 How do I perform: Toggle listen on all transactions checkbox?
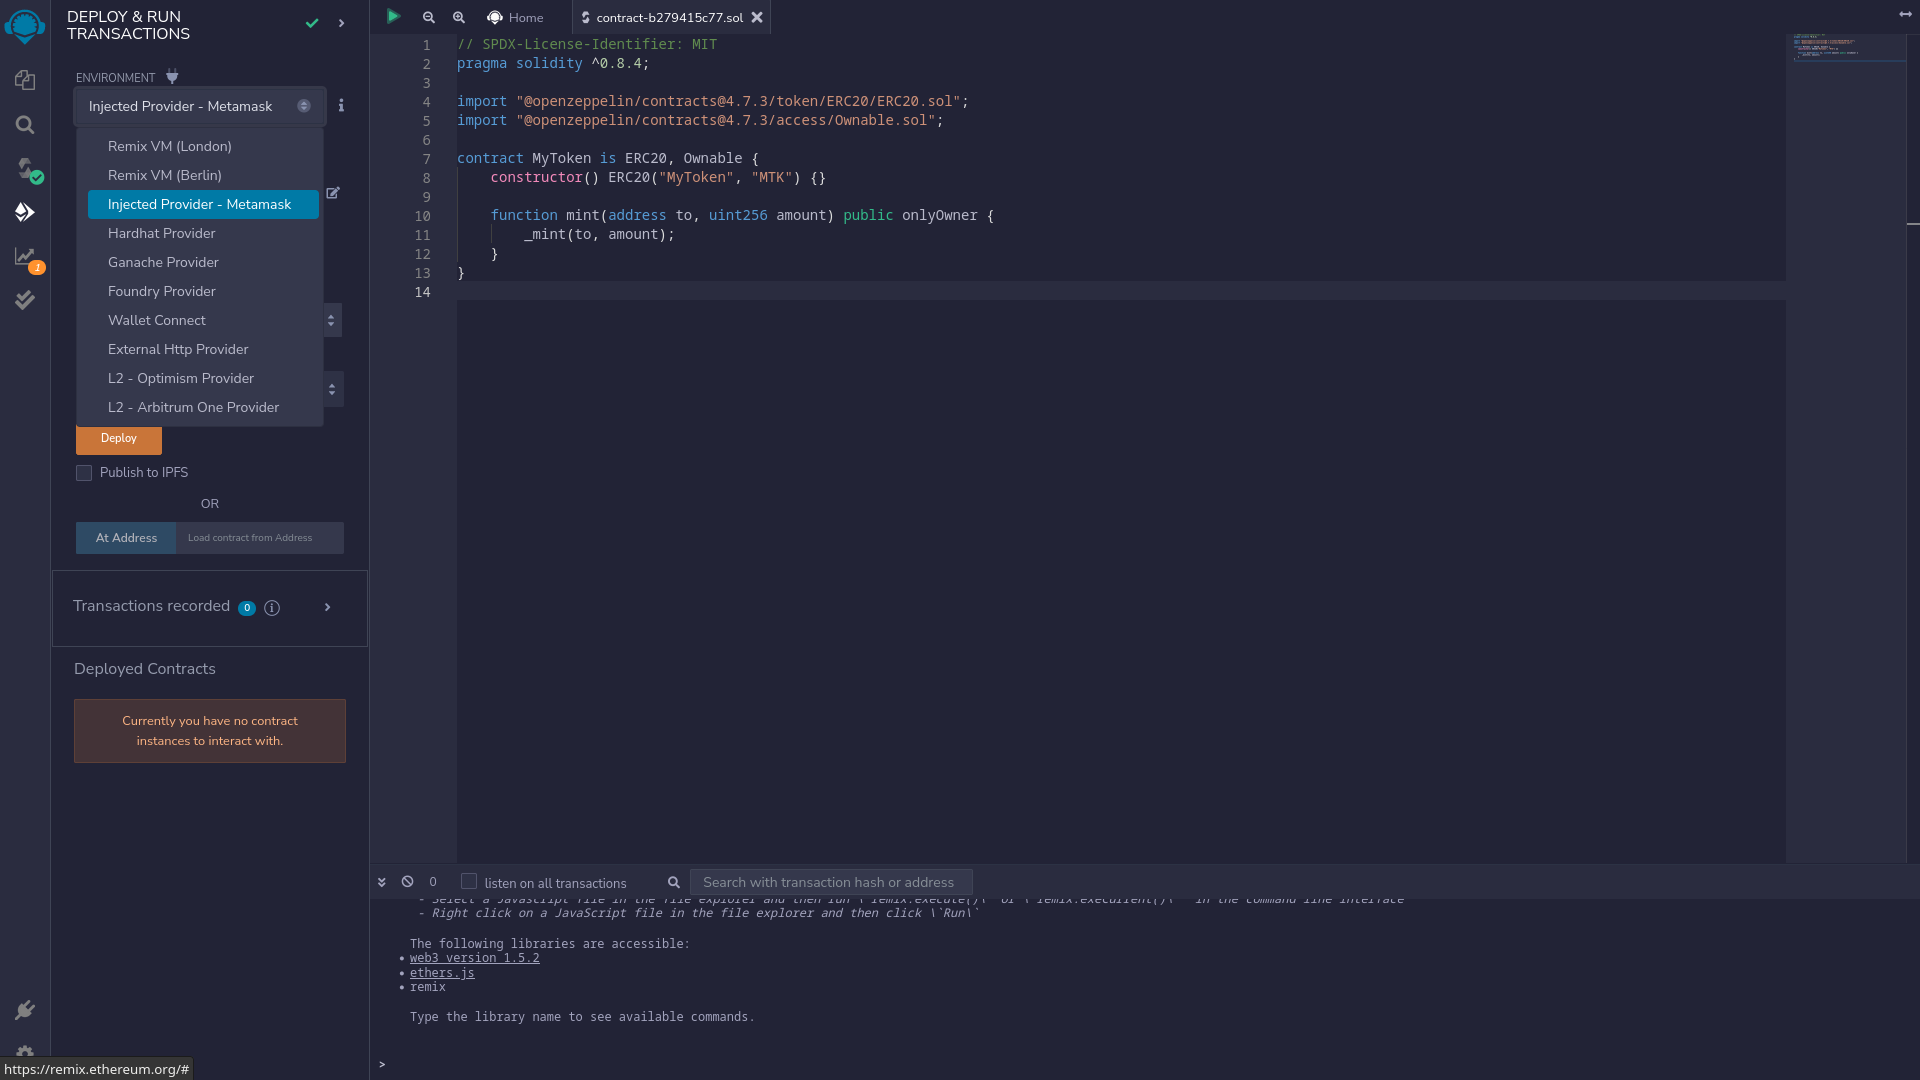pyautogui.click(x=468, y=881)
